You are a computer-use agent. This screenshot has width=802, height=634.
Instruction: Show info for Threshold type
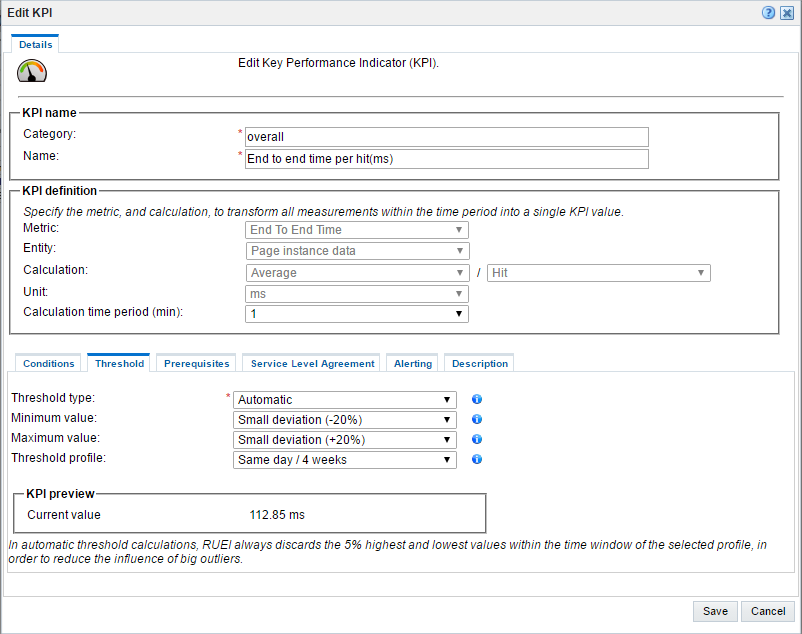(477, 399)
